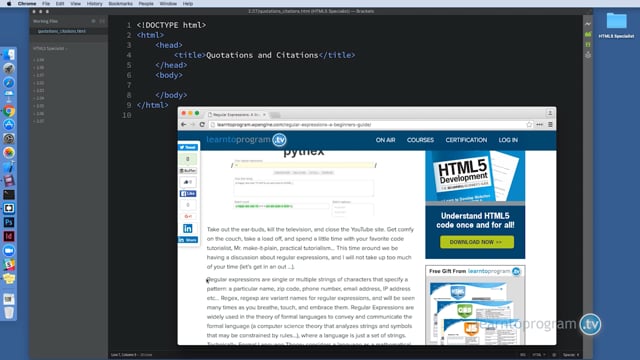Screen dimensions: 640x360
Task: Launch Photoshop from the dock
Action: (x=9, y=222)
